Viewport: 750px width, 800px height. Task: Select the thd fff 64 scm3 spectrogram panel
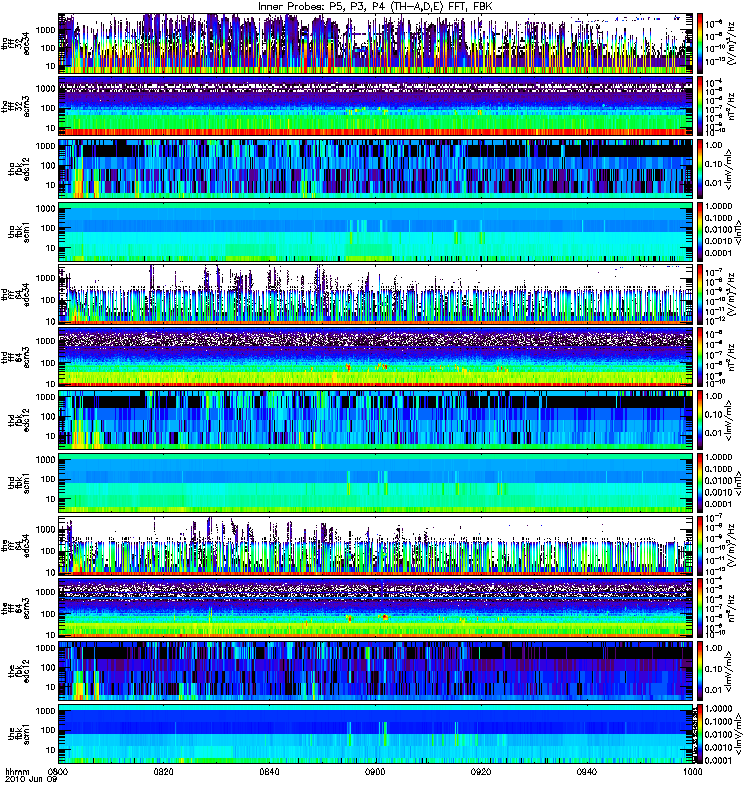point(376,358)
